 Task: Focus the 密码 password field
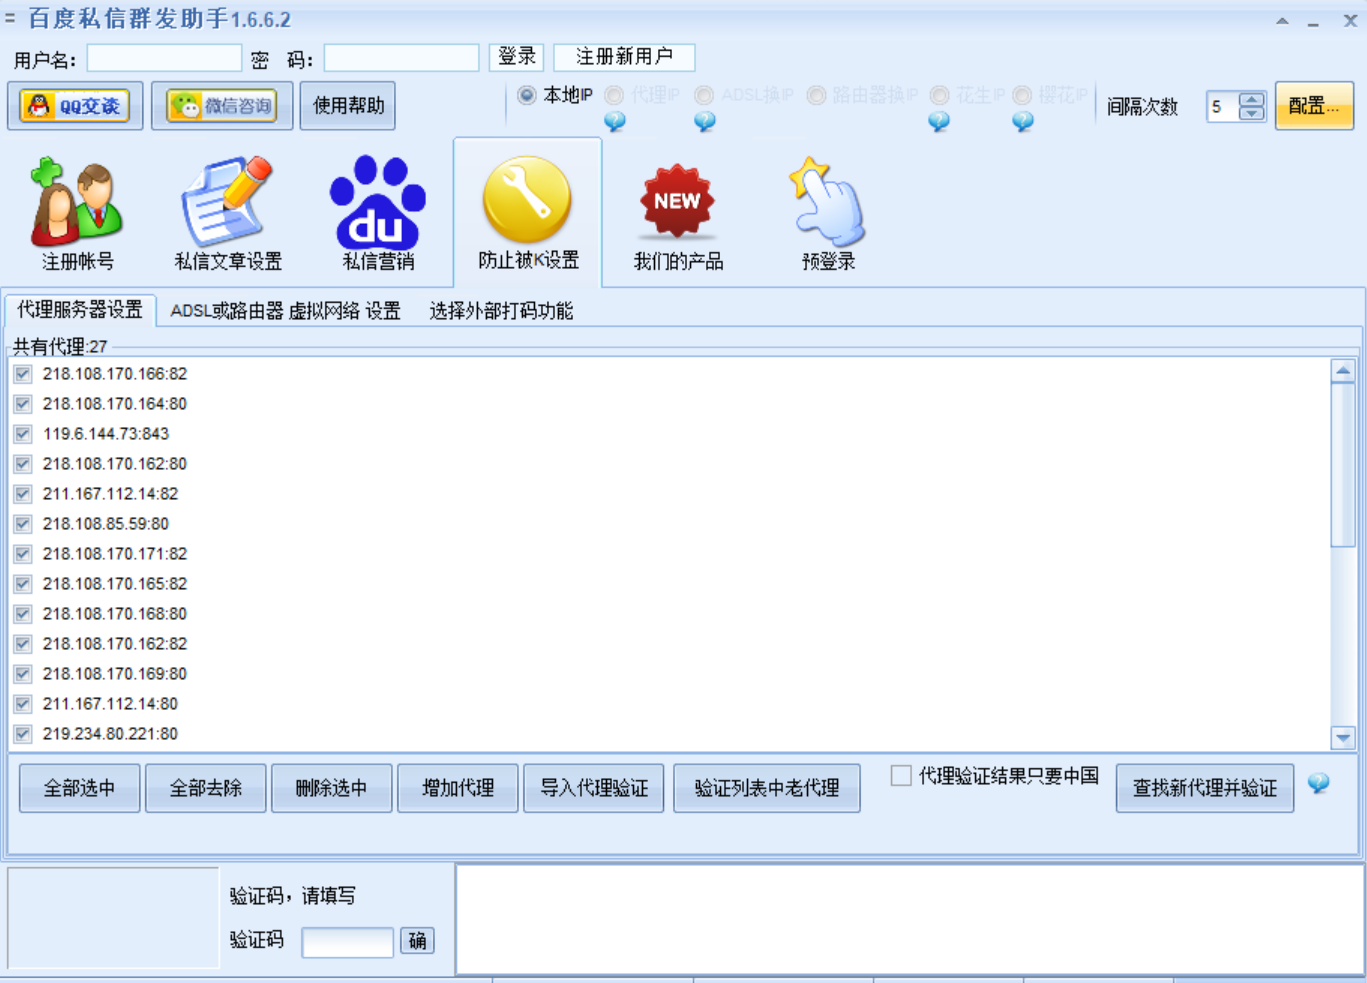click(401, 58)
